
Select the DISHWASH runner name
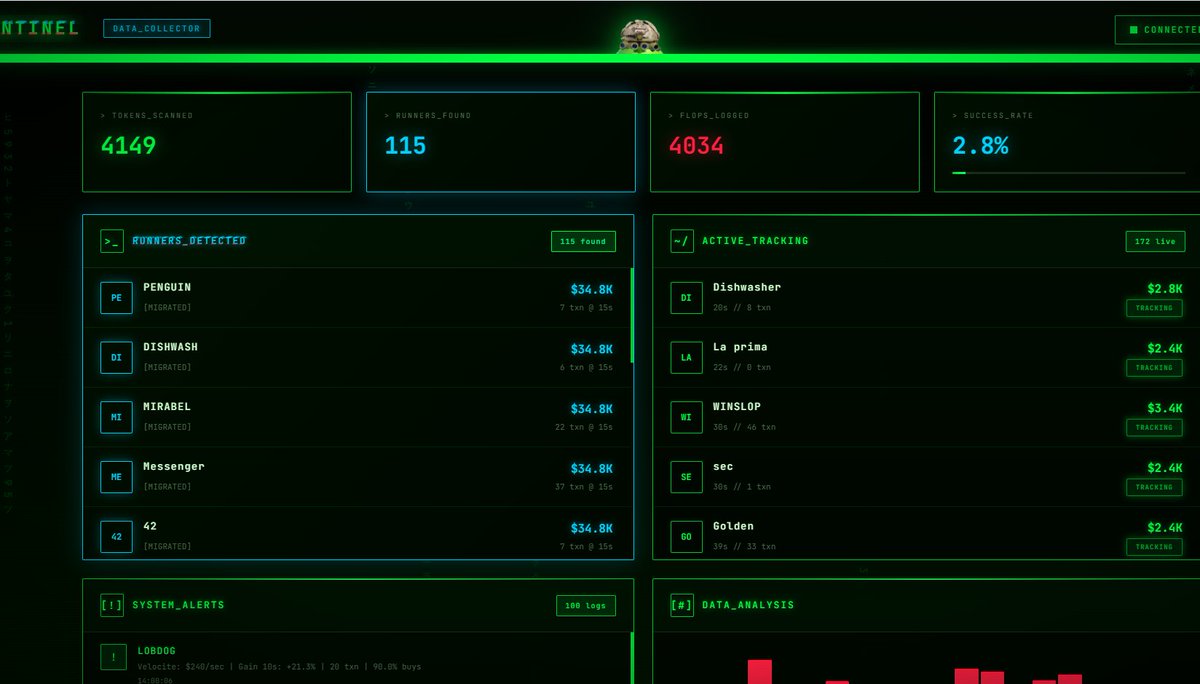(x=170, y=347)
